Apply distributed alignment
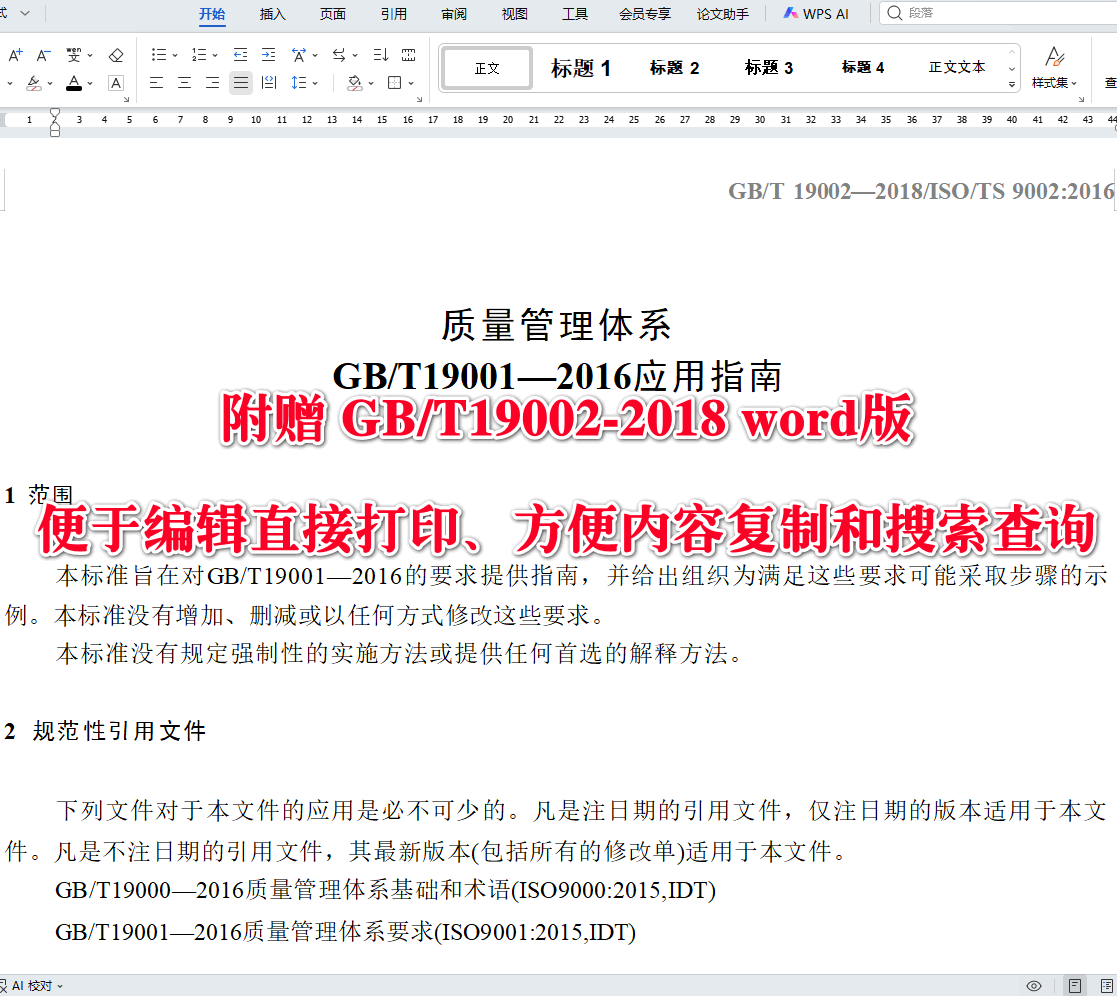The height and width of the screenshot is (996, 1117). tap(269, 83)
